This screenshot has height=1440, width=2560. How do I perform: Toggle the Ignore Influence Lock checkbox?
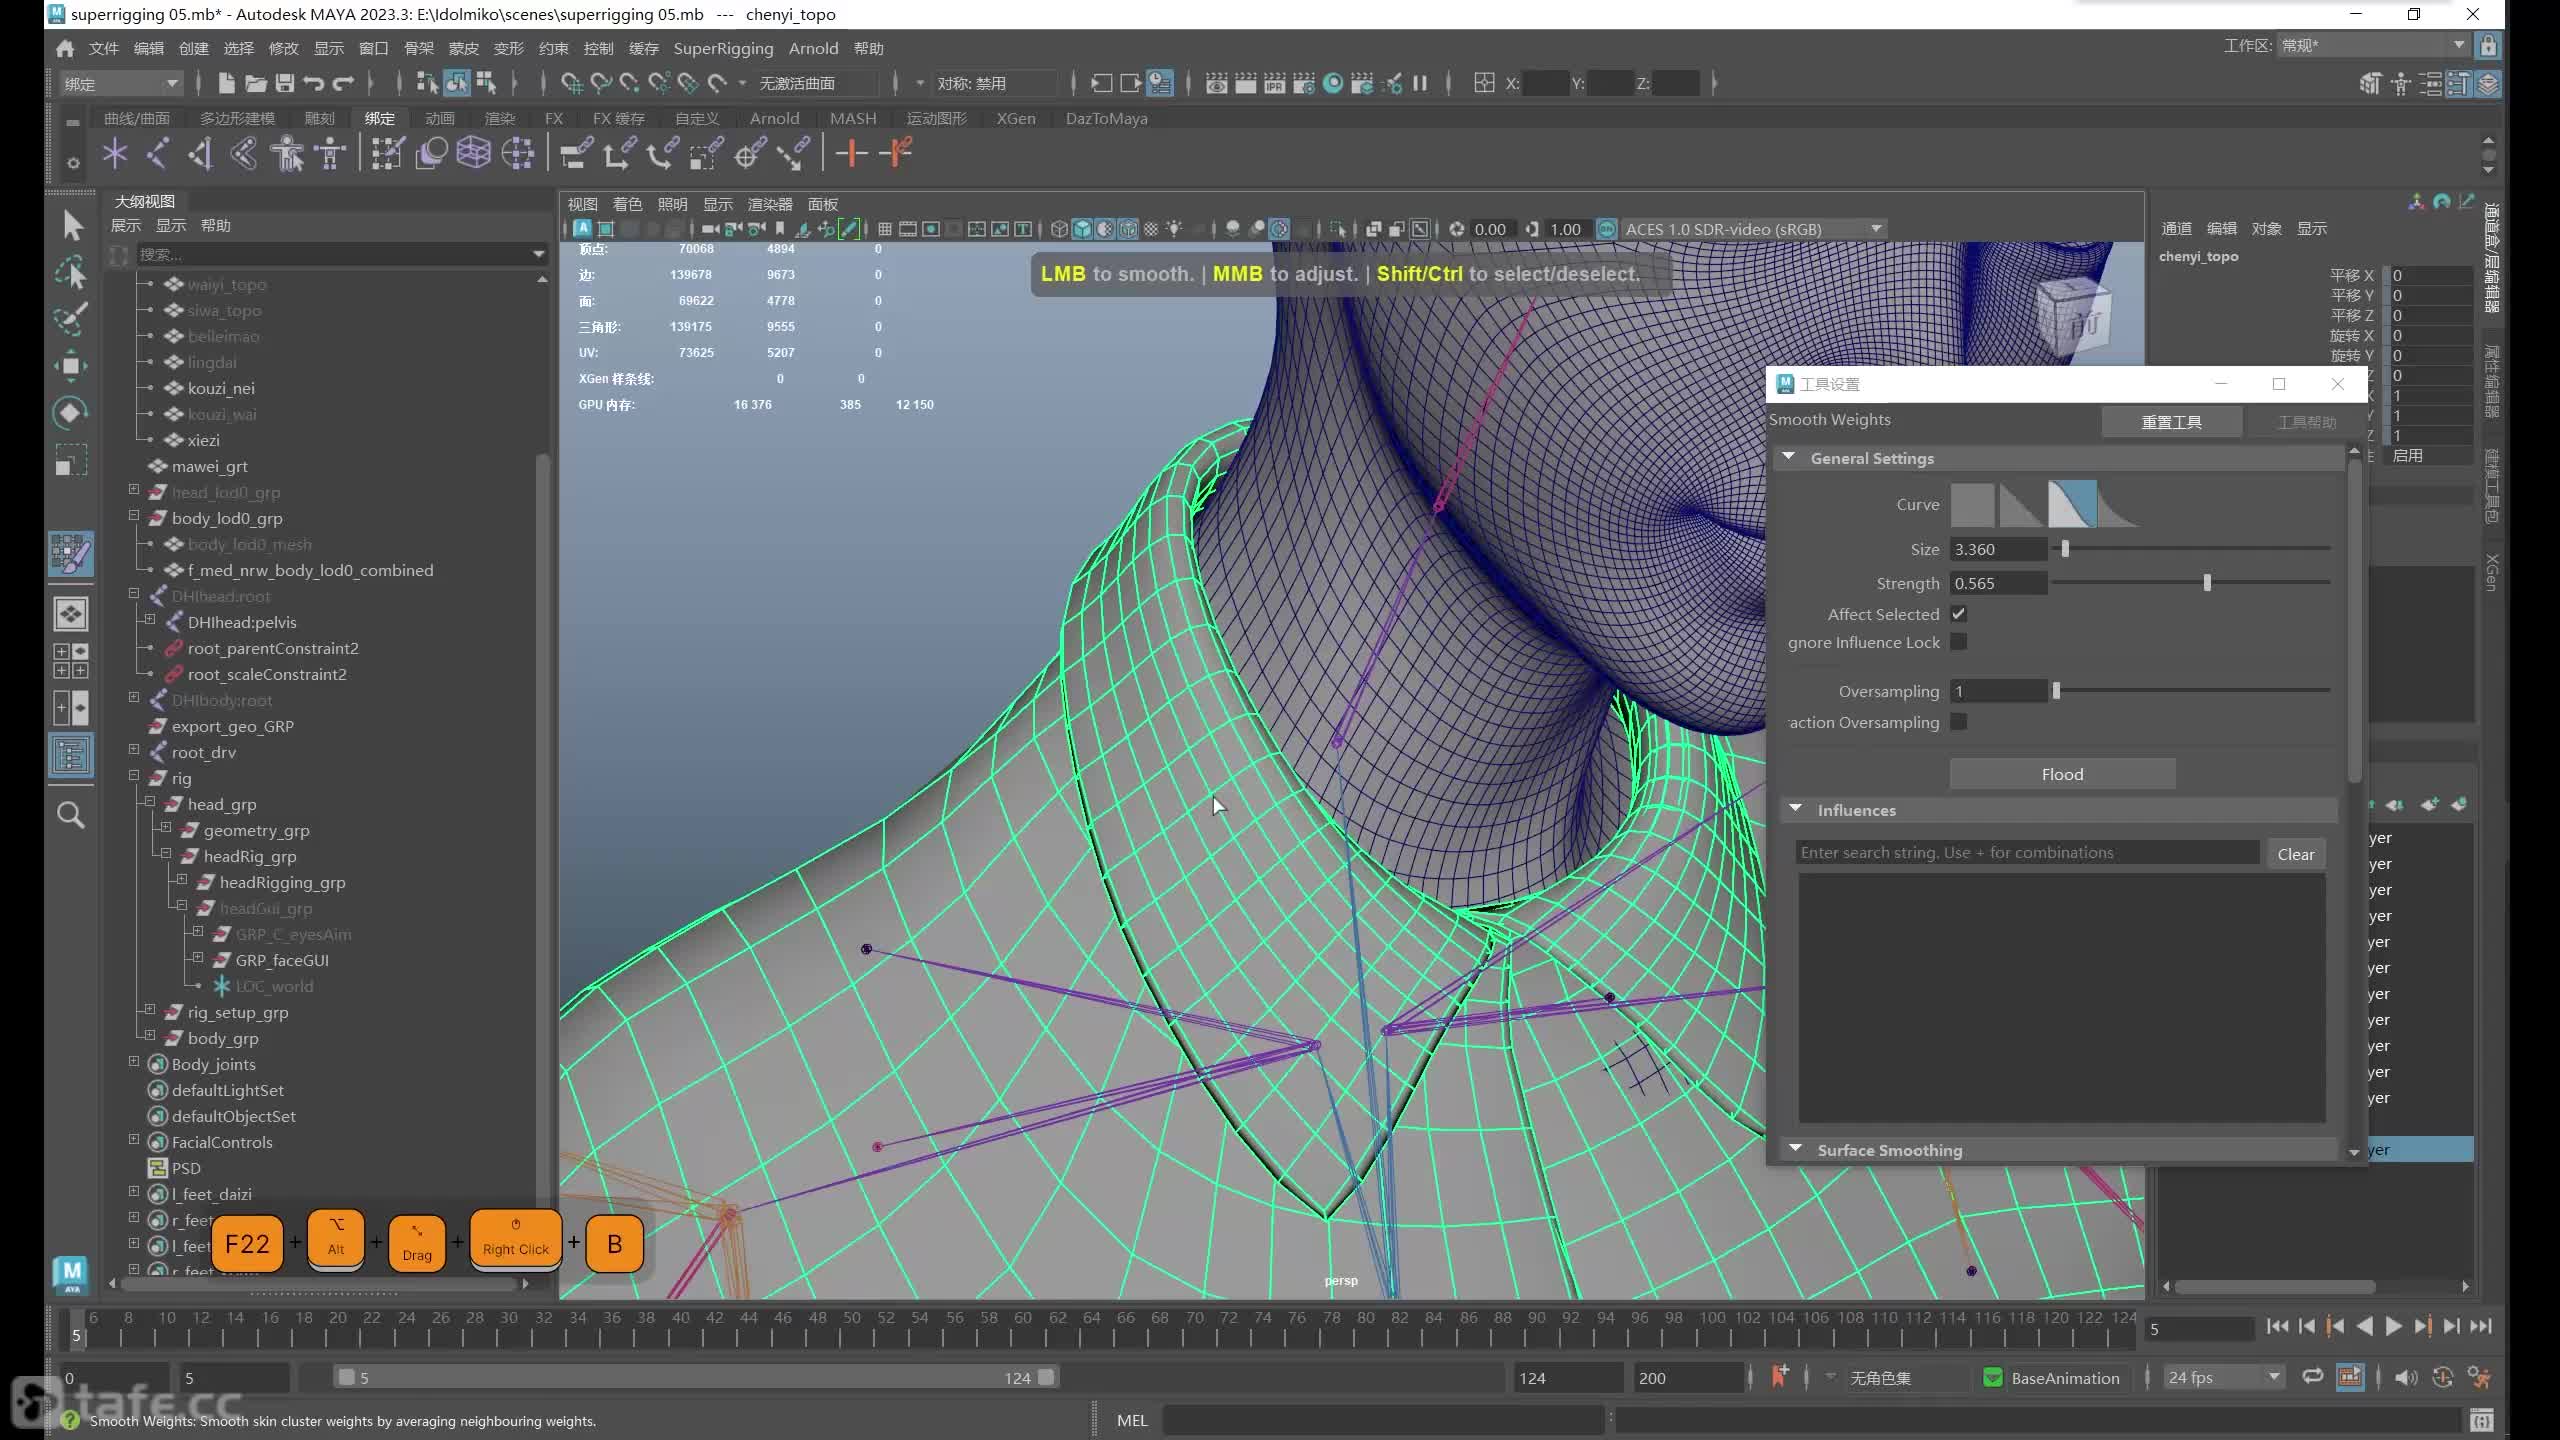1959,642
